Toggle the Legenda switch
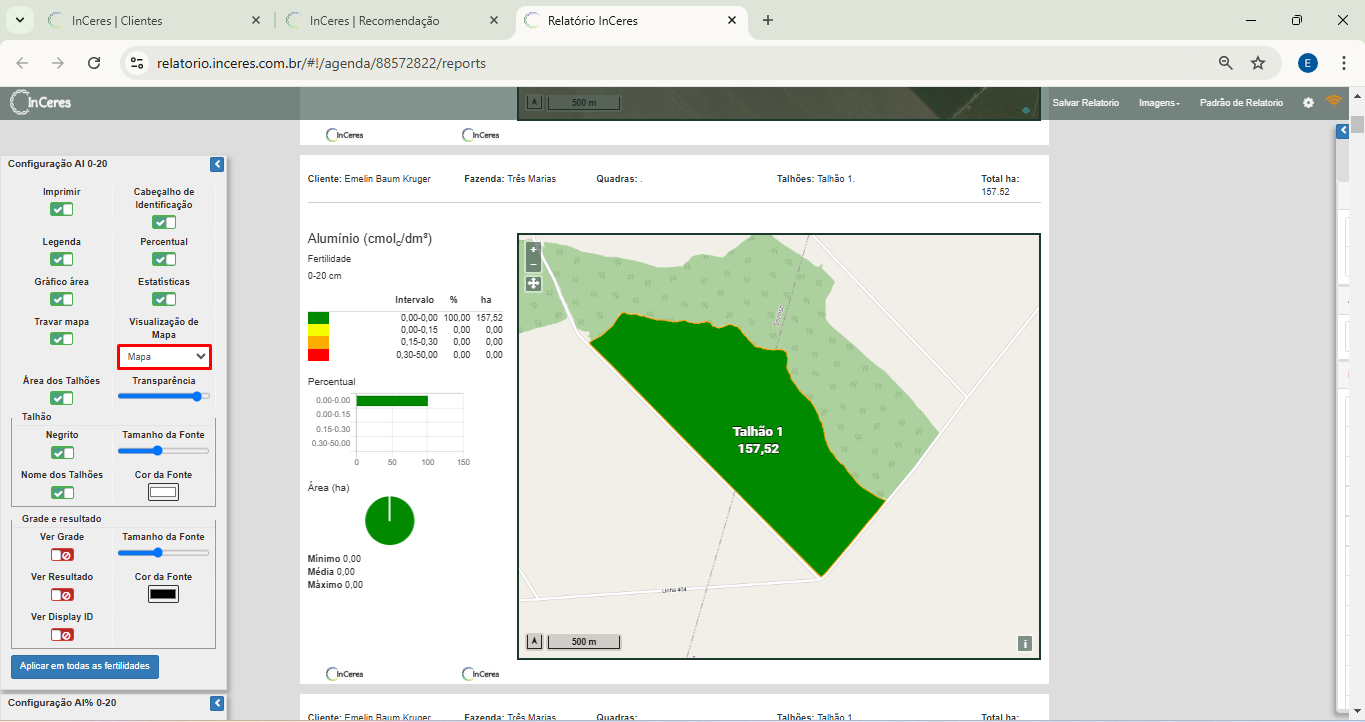1365x722 pixels. click(62, 259)
